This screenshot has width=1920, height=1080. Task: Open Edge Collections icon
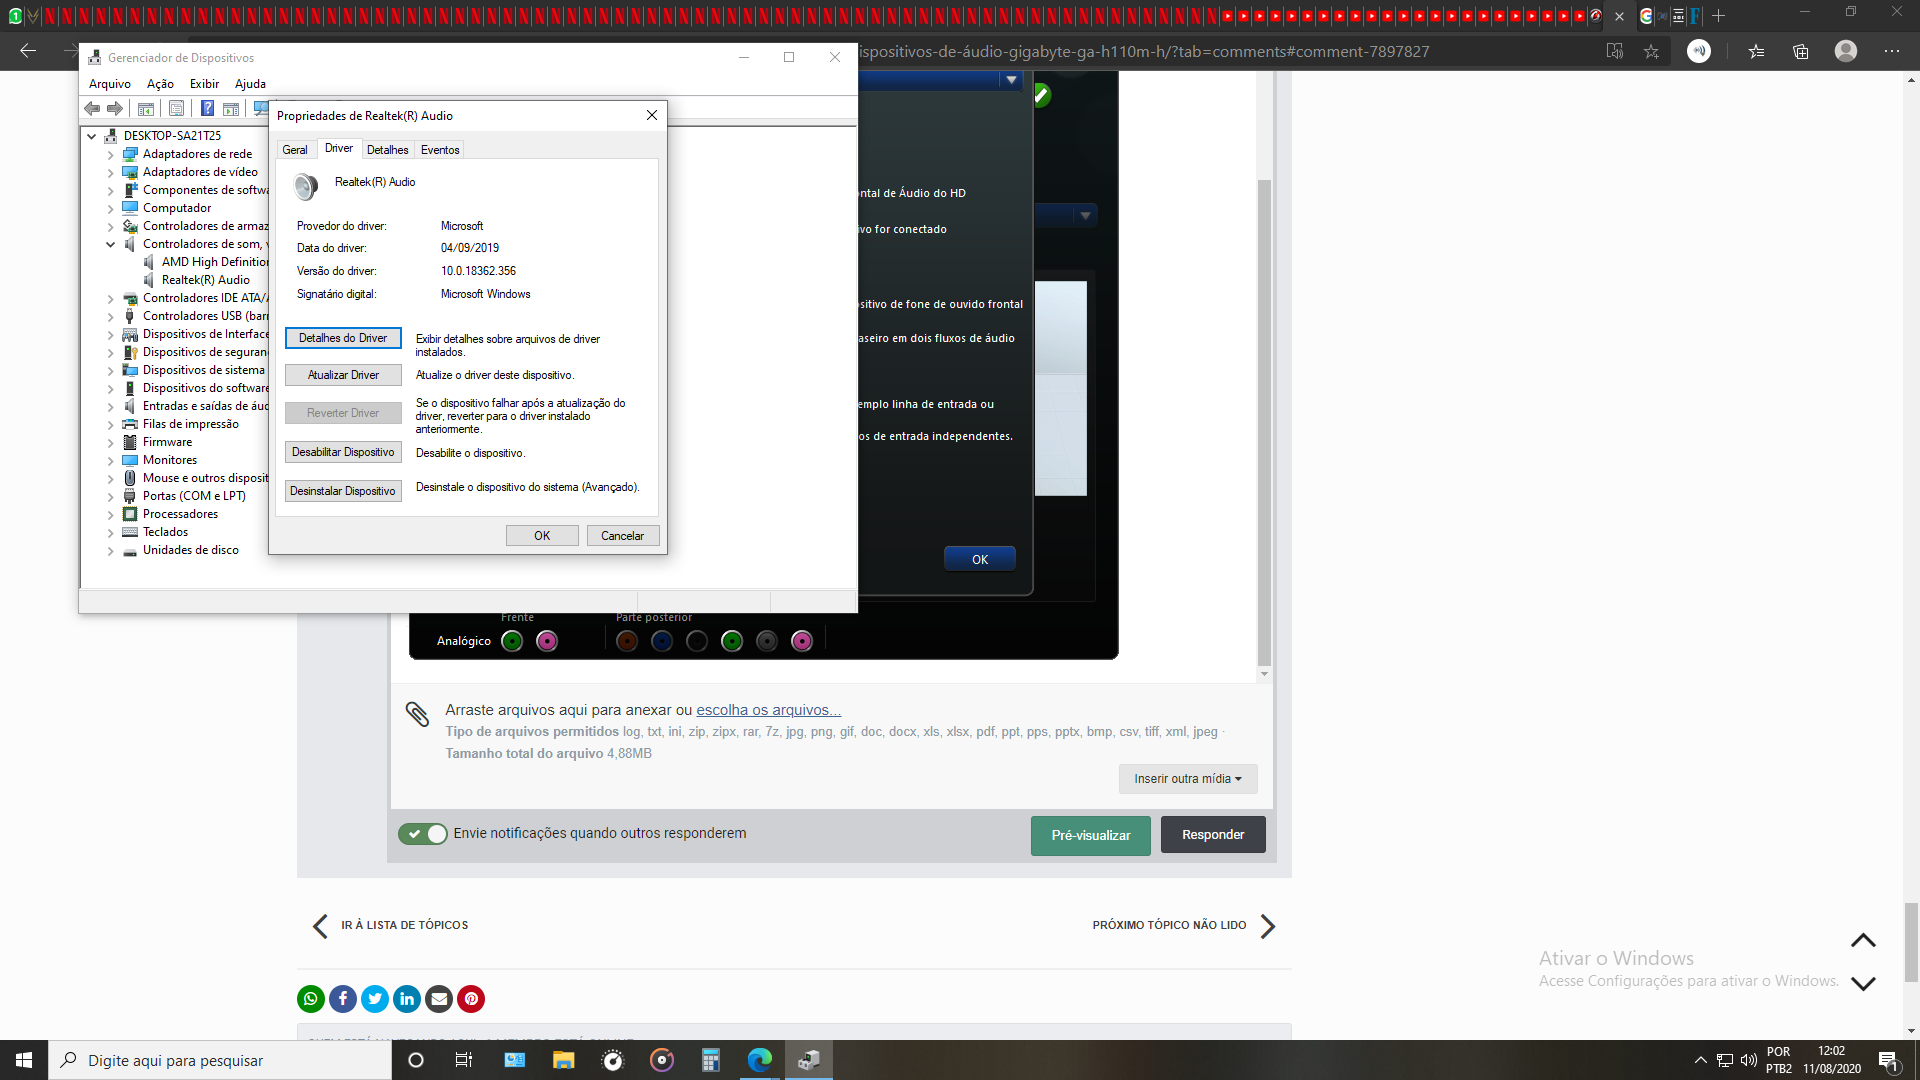pos(1801,51)
